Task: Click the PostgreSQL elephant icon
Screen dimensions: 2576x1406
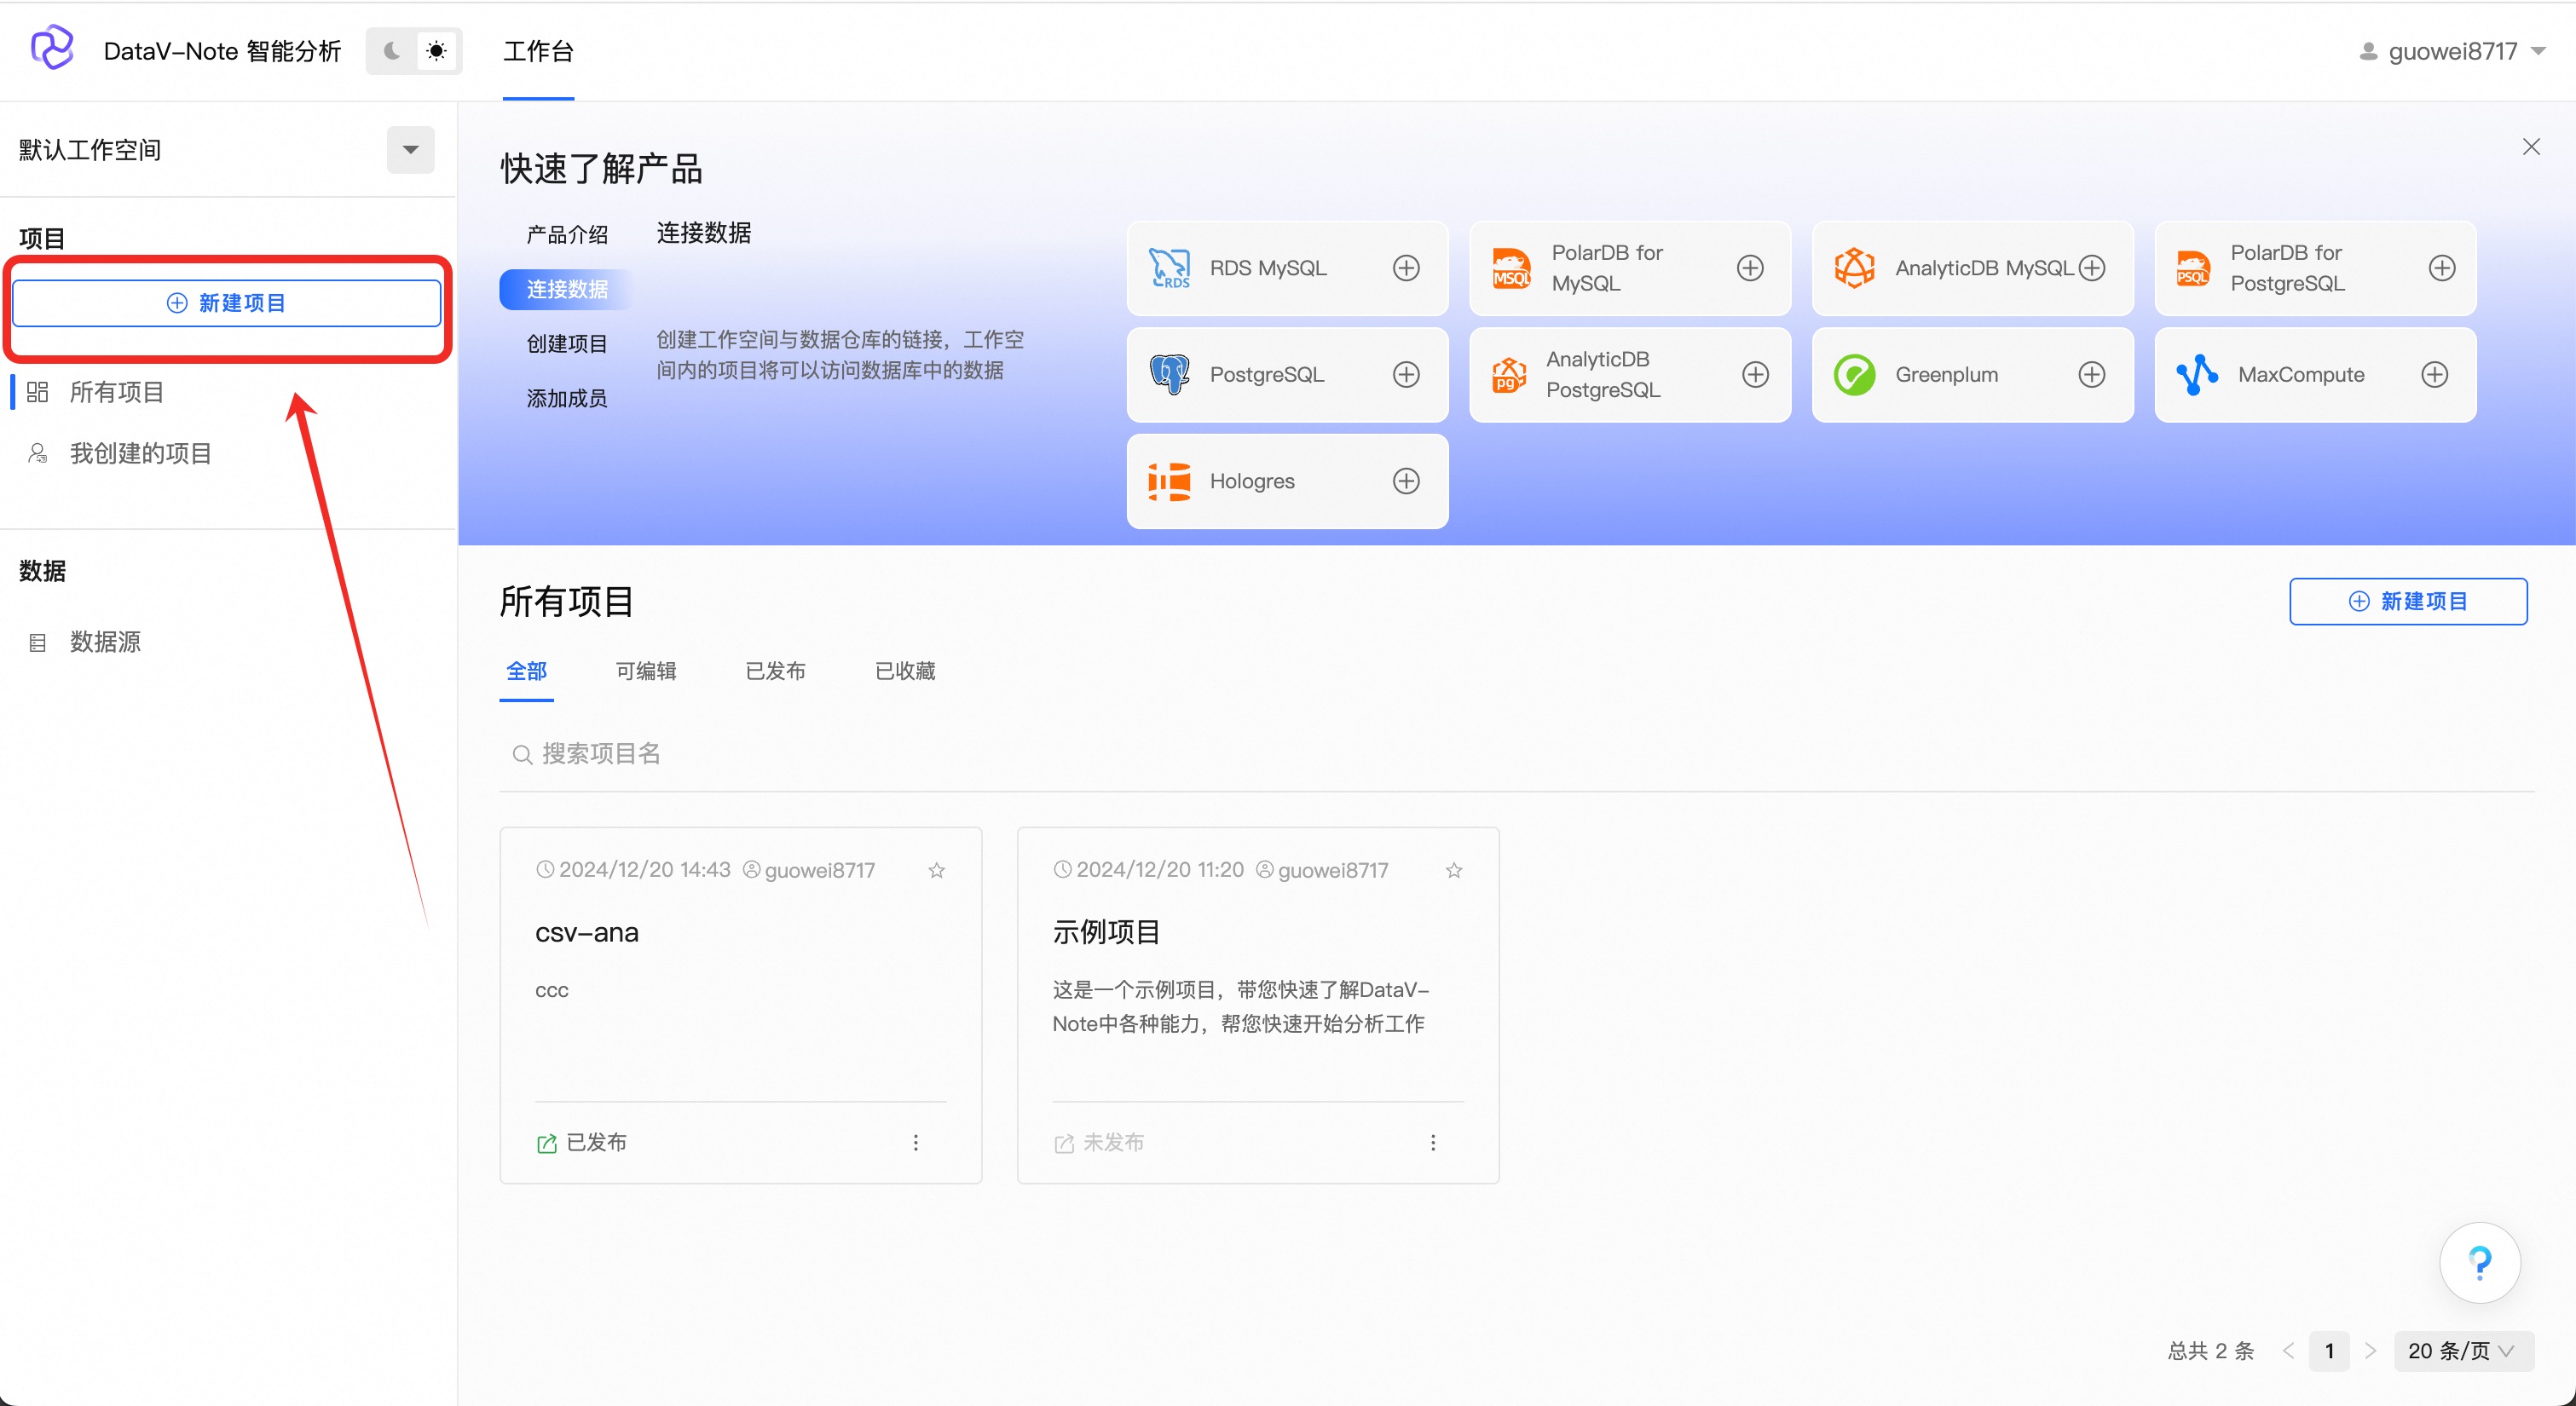Action: (1169, 375)
